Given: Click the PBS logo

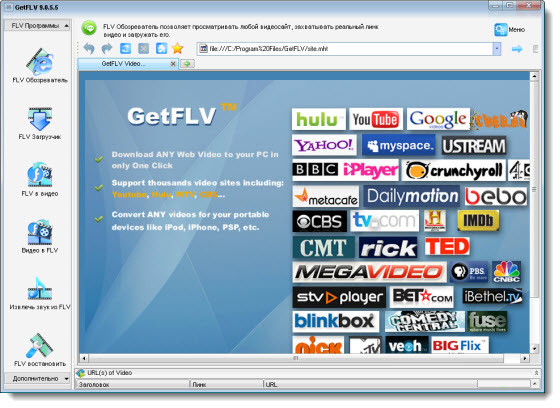Looking at the screenshot, I should click(x=469, y=272).
